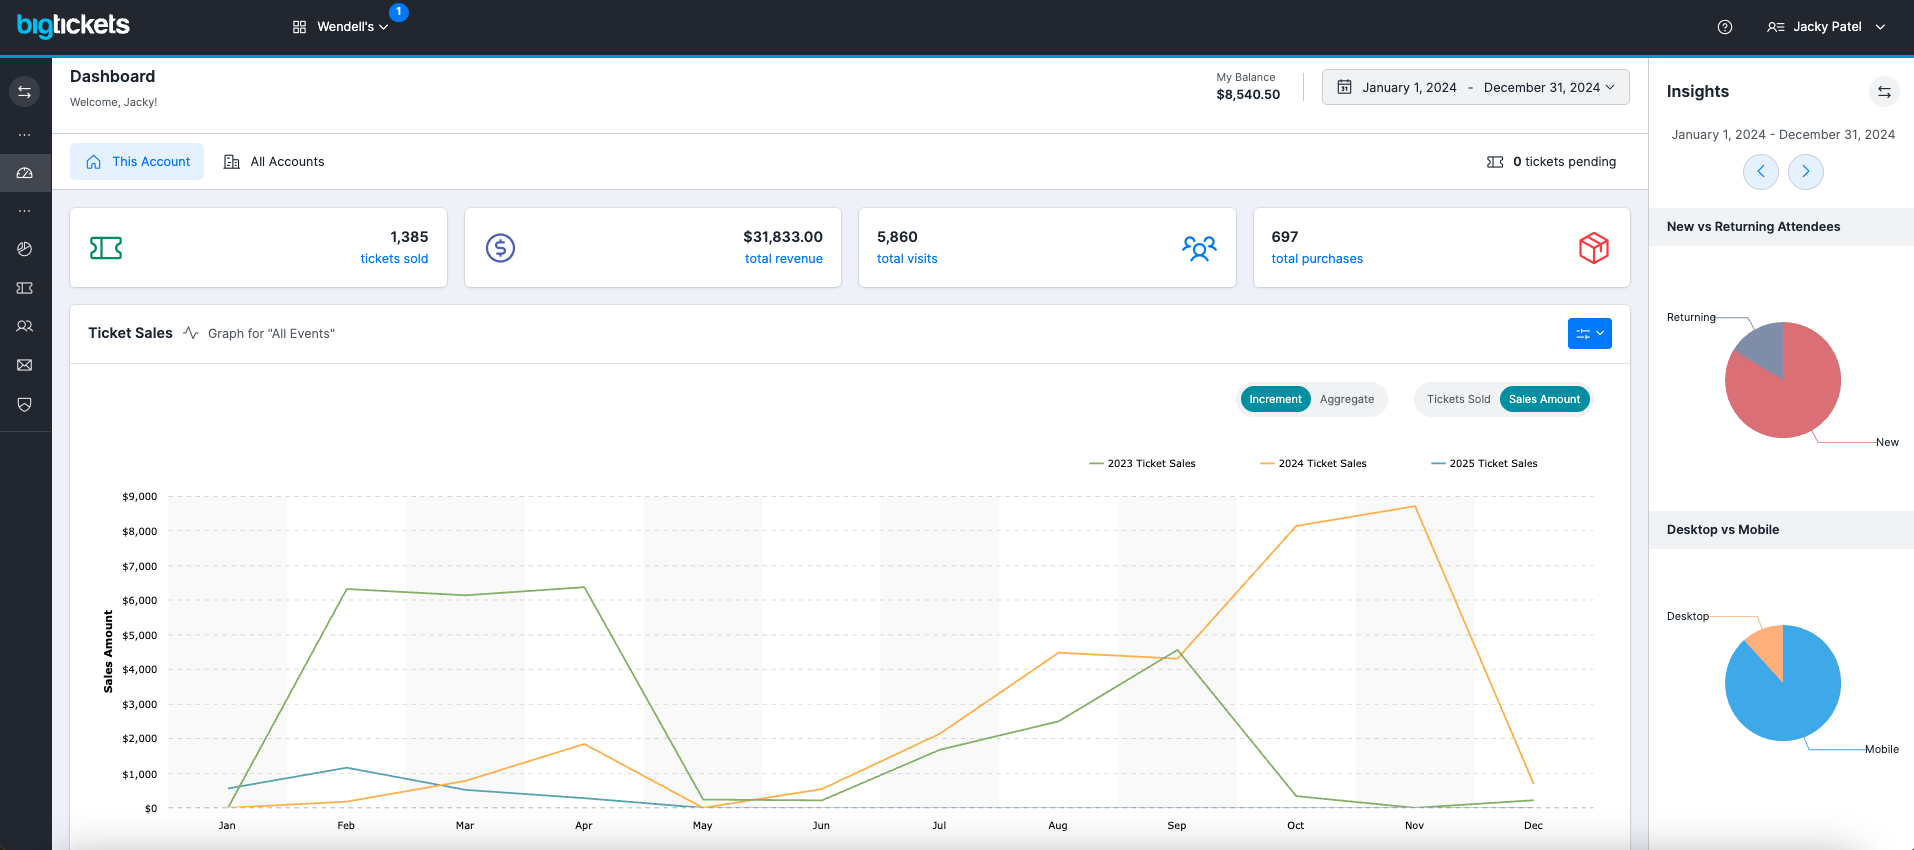Screen dimensions: 1914x850
Task: Click the help question mark icon
Action: (1725, 27)
